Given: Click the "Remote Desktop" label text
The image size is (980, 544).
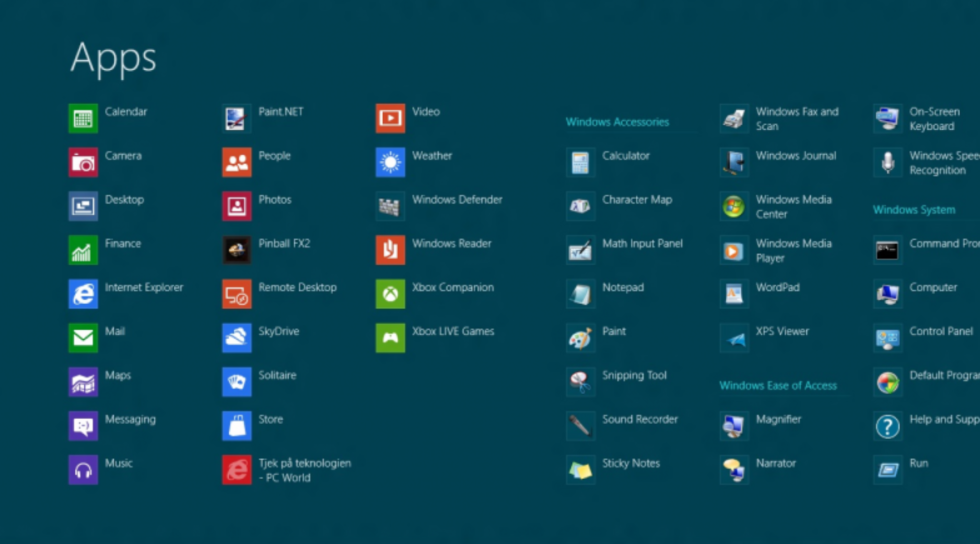Looking at the screenshot, I should point(298,287).
